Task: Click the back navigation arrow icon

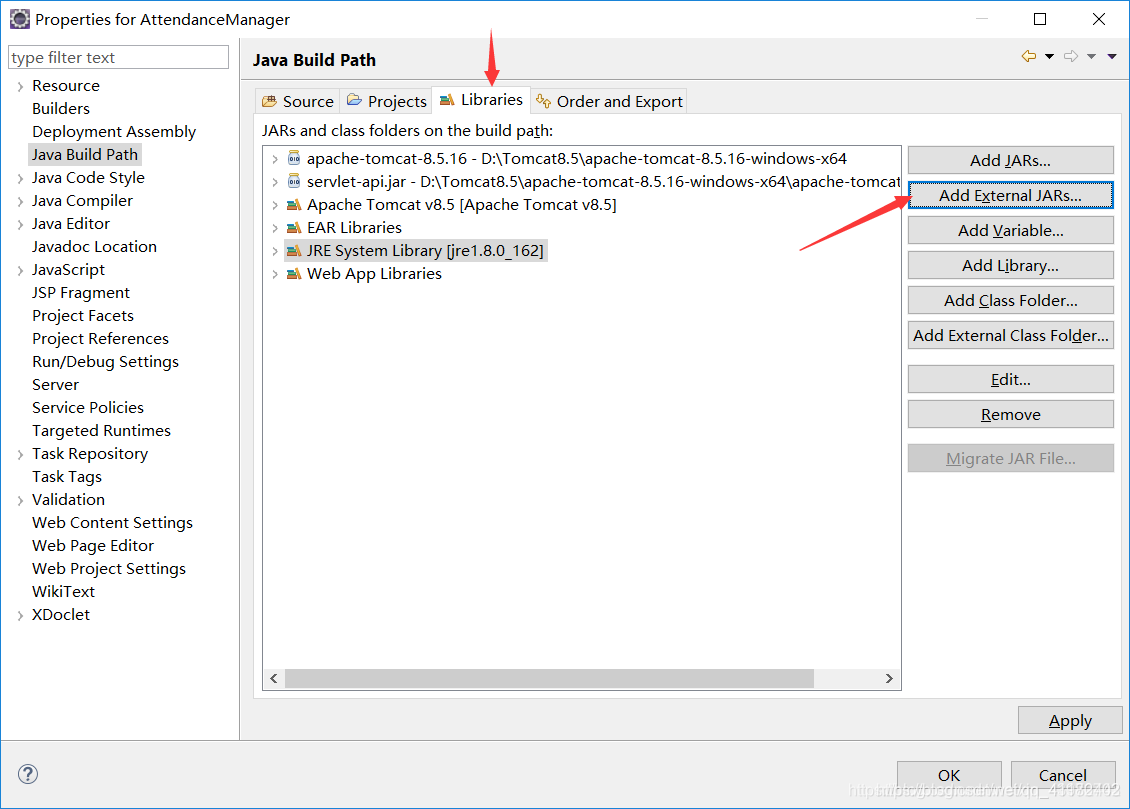Action: click(x=1029, y=56)
